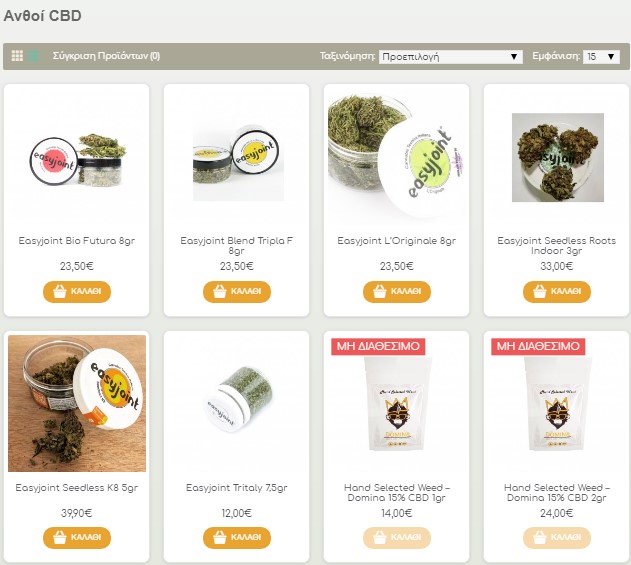
Task: Add Easyjoint Seedless K8 5gr to basket
Action: (77, 538)
